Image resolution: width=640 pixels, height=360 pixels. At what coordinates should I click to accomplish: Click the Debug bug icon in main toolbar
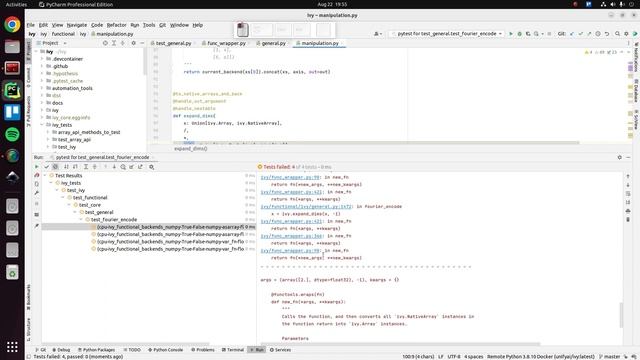tap(520, 34)
